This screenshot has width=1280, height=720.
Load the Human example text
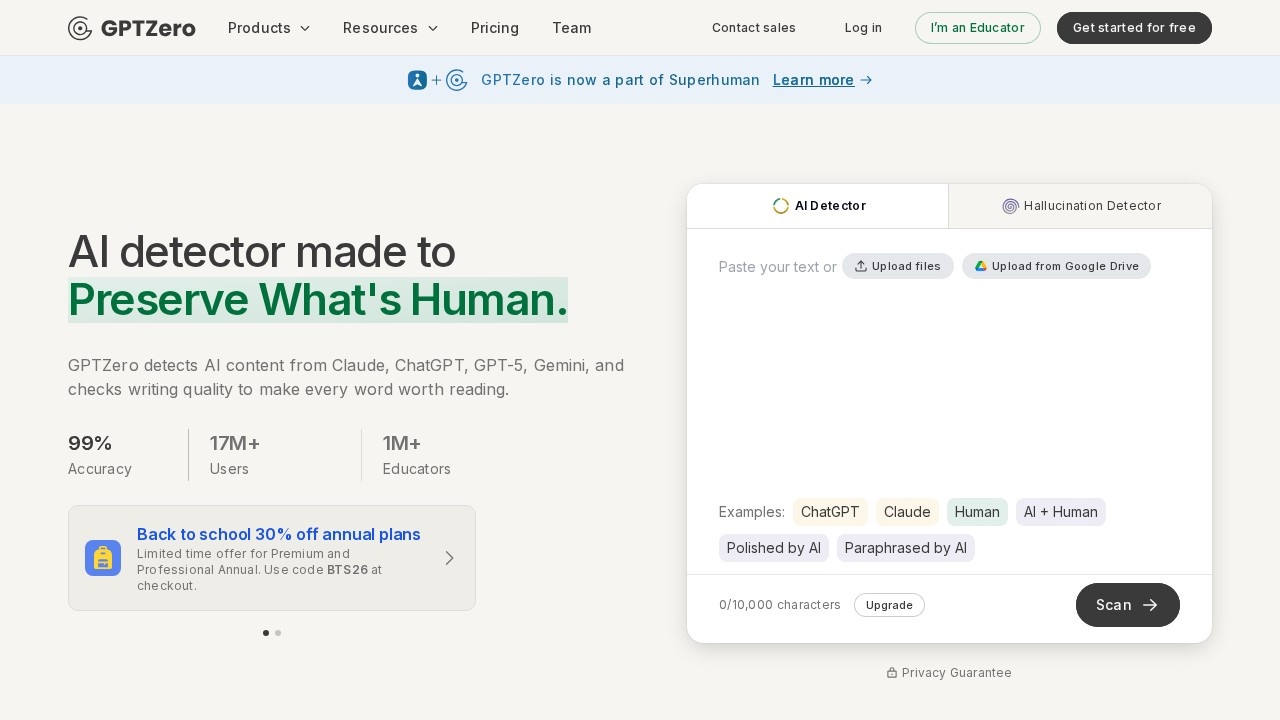977,512
